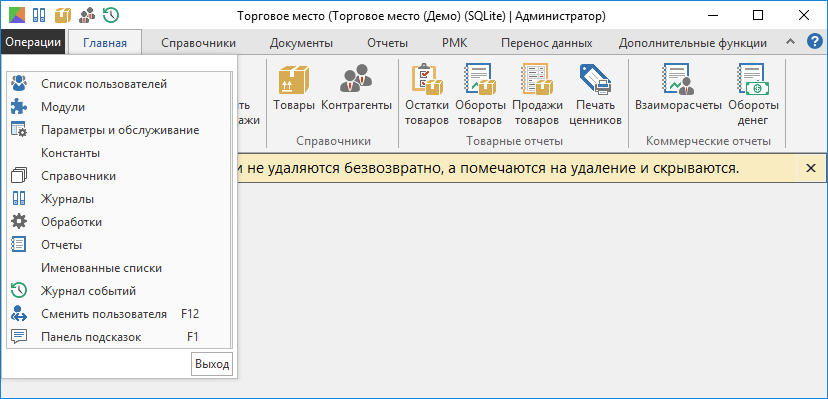The height and width of the screenshot is (399, 828).
Task: Close the yellow hint bar
Action: click(811, 168)
